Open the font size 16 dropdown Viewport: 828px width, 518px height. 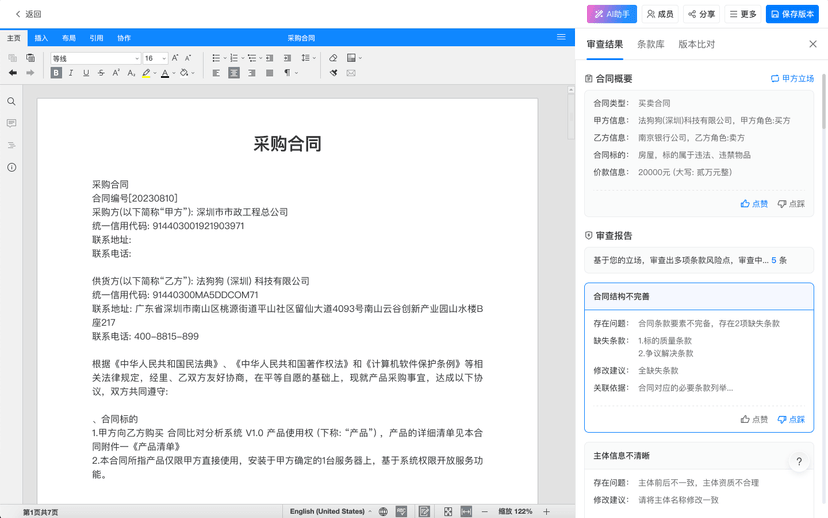[x=156, y=58]
